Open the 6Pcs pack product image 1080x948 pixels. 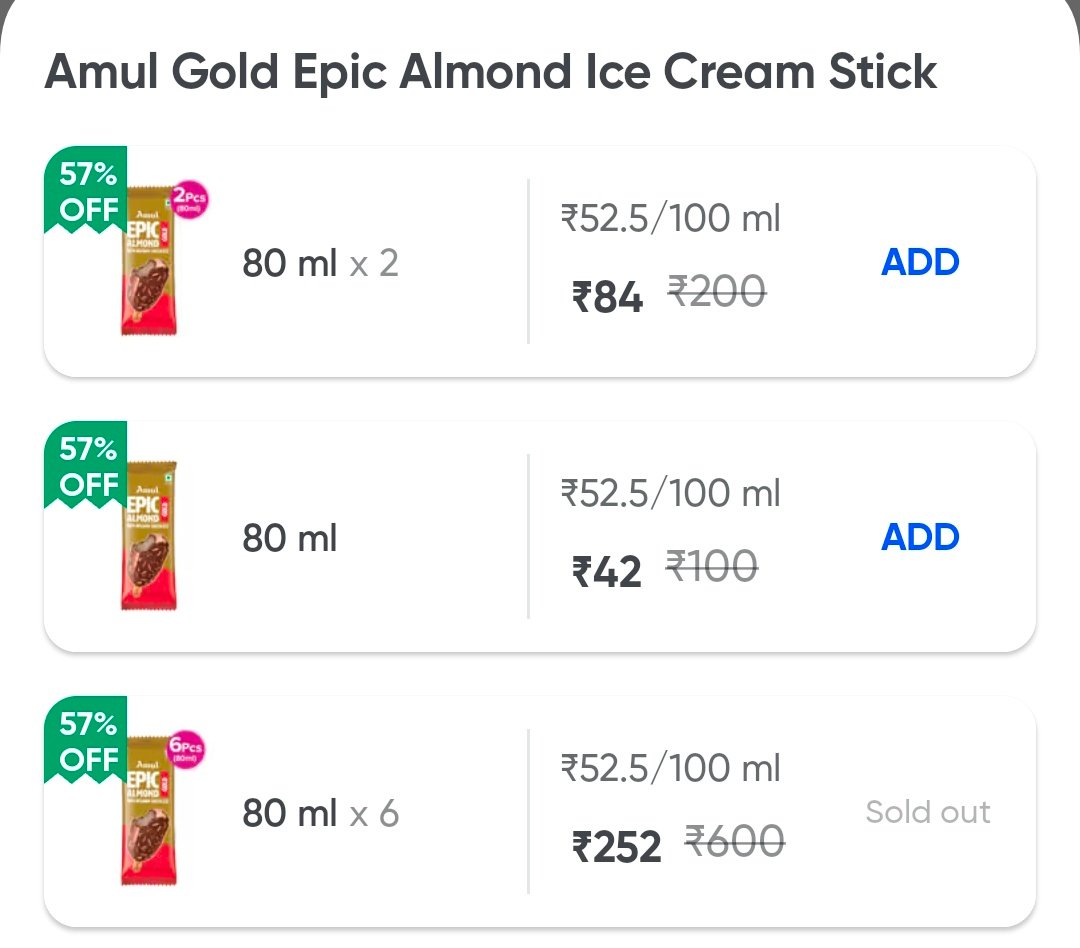149,811
